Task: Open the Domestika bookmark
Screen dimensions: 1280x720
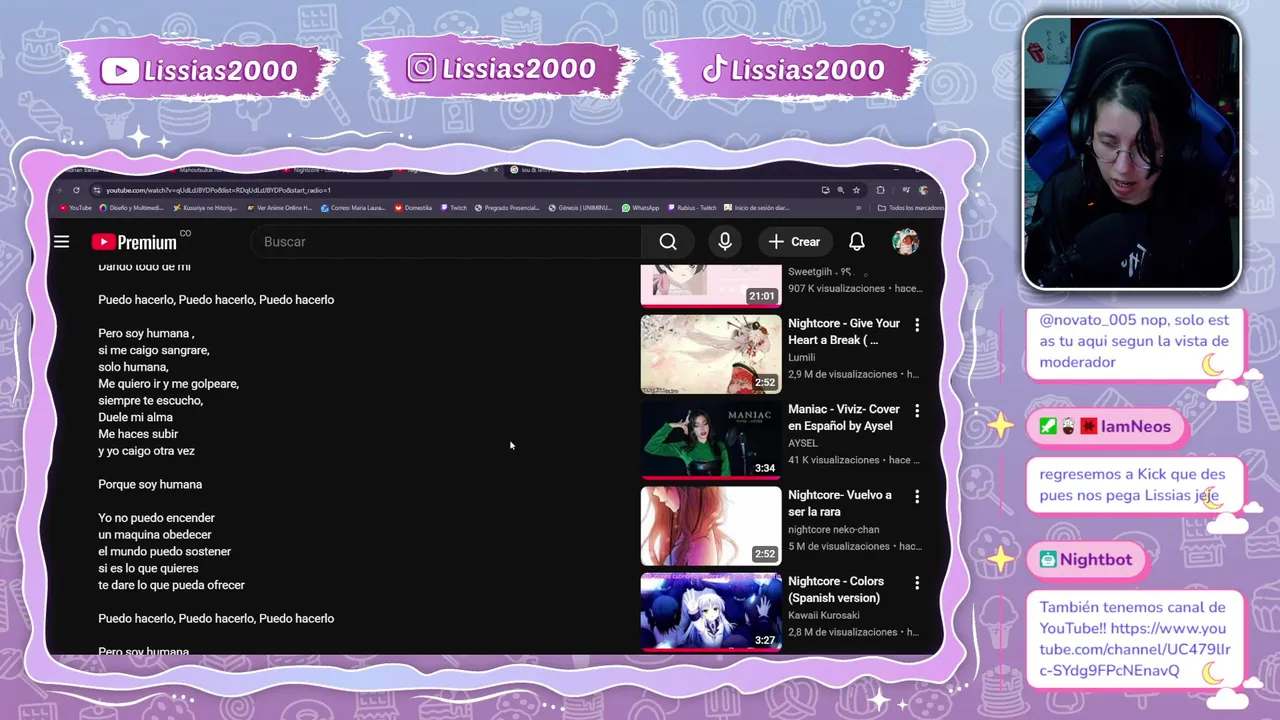Action: (x=412, y=208)
